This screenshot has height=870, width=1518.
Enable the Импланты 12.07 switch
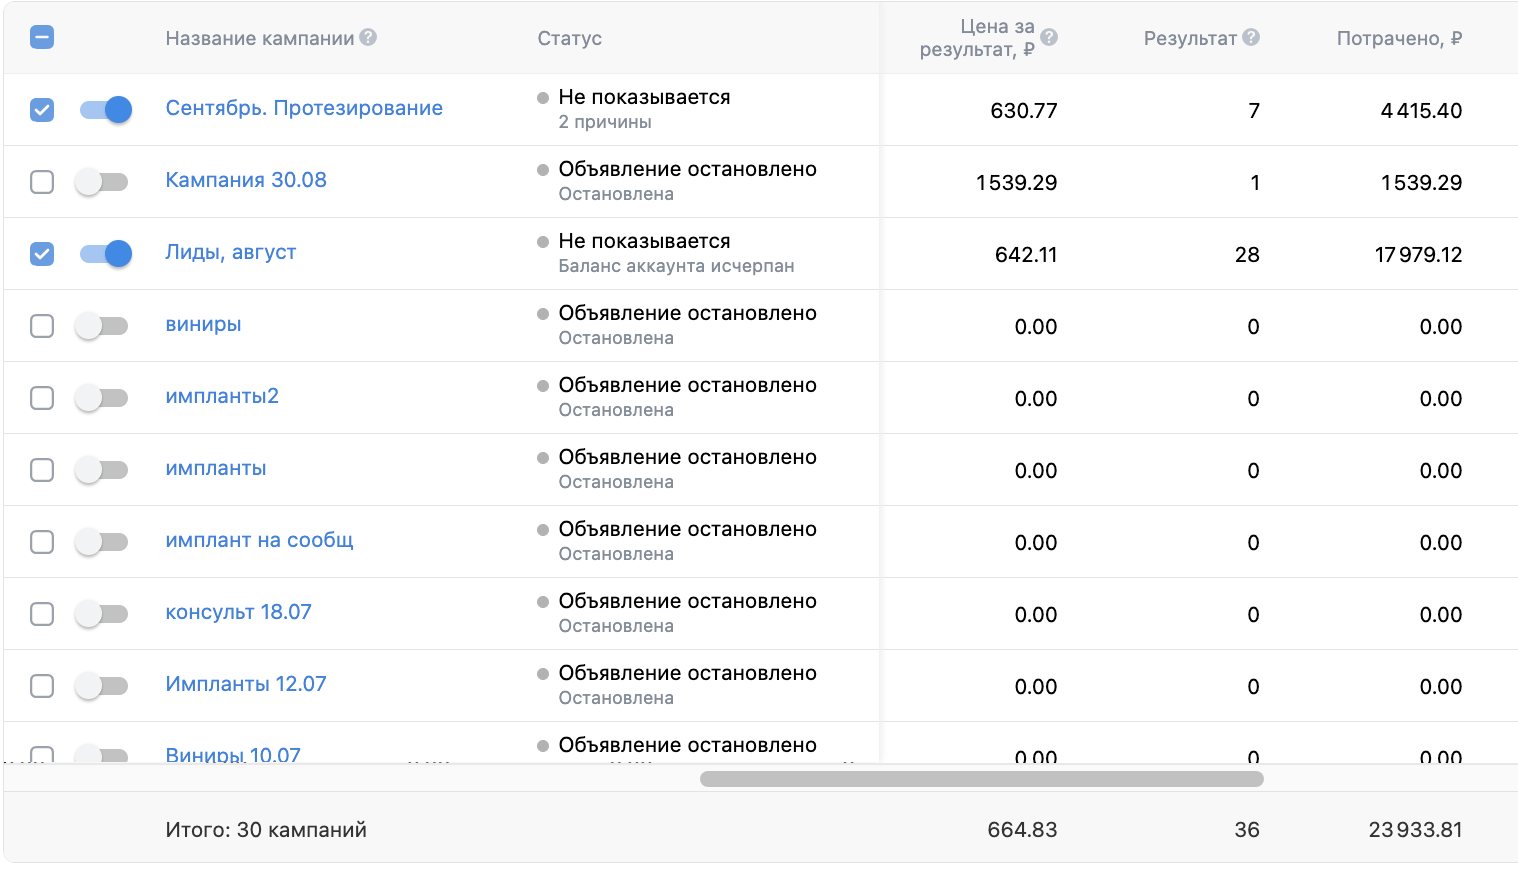pyautogui.click(x=102, y=686)
